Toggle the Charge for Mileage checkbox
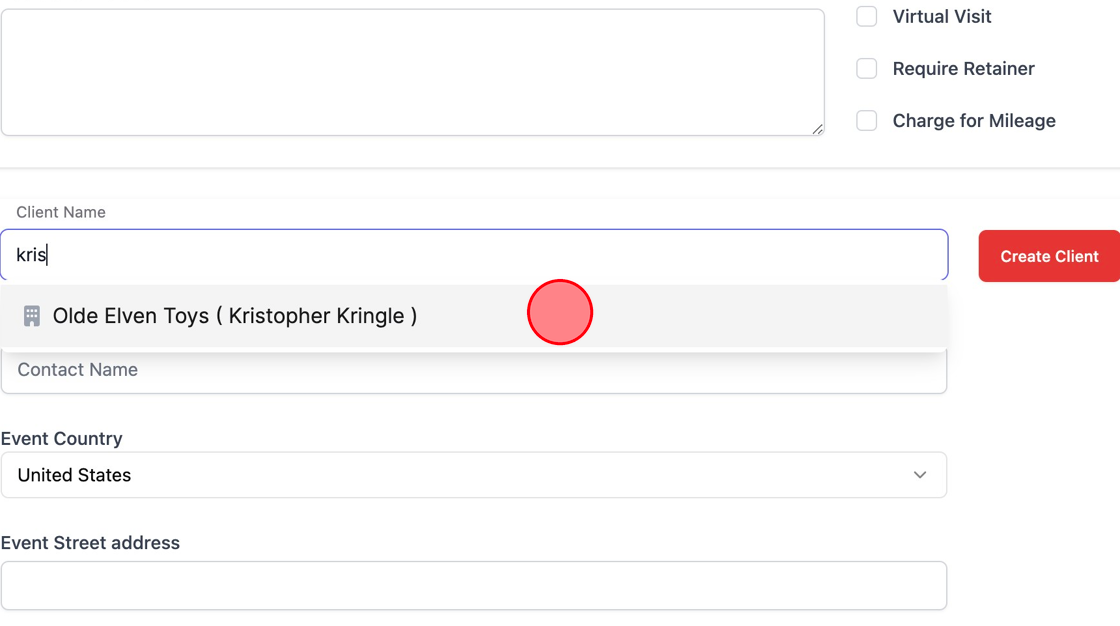Viewport: 1120px width, 626px height. (867, 120)
